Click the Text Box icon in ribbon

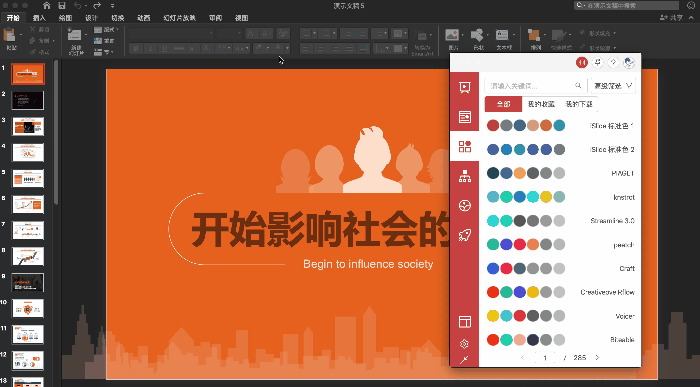(x=502, y=35)
